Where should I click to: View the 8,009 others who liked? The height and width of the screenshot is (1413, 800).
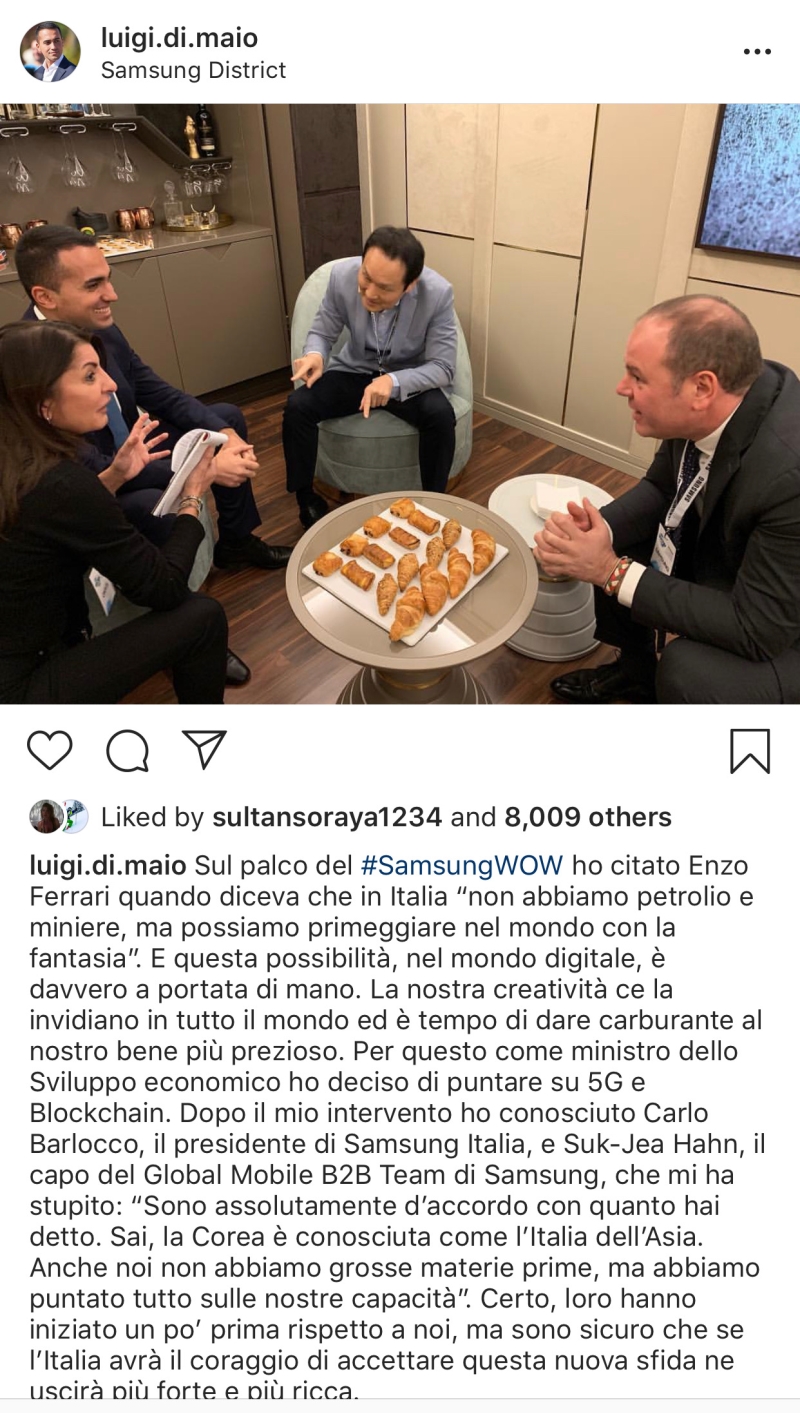588,817
